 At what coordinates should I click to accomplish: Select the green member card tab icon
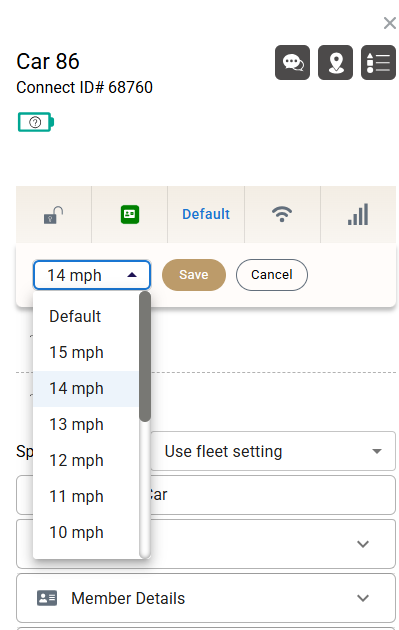coord(130,215)
